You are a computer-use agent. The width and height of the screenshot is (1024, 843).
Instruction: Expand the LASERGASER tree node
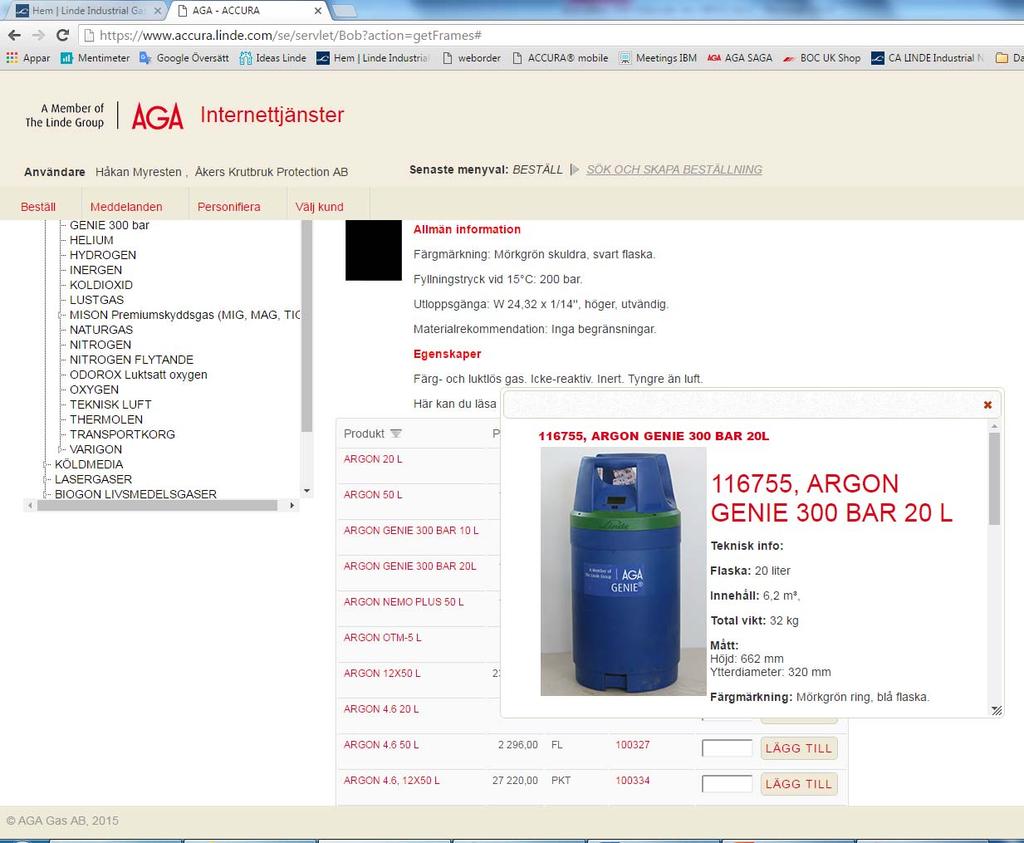coord(46,480)
